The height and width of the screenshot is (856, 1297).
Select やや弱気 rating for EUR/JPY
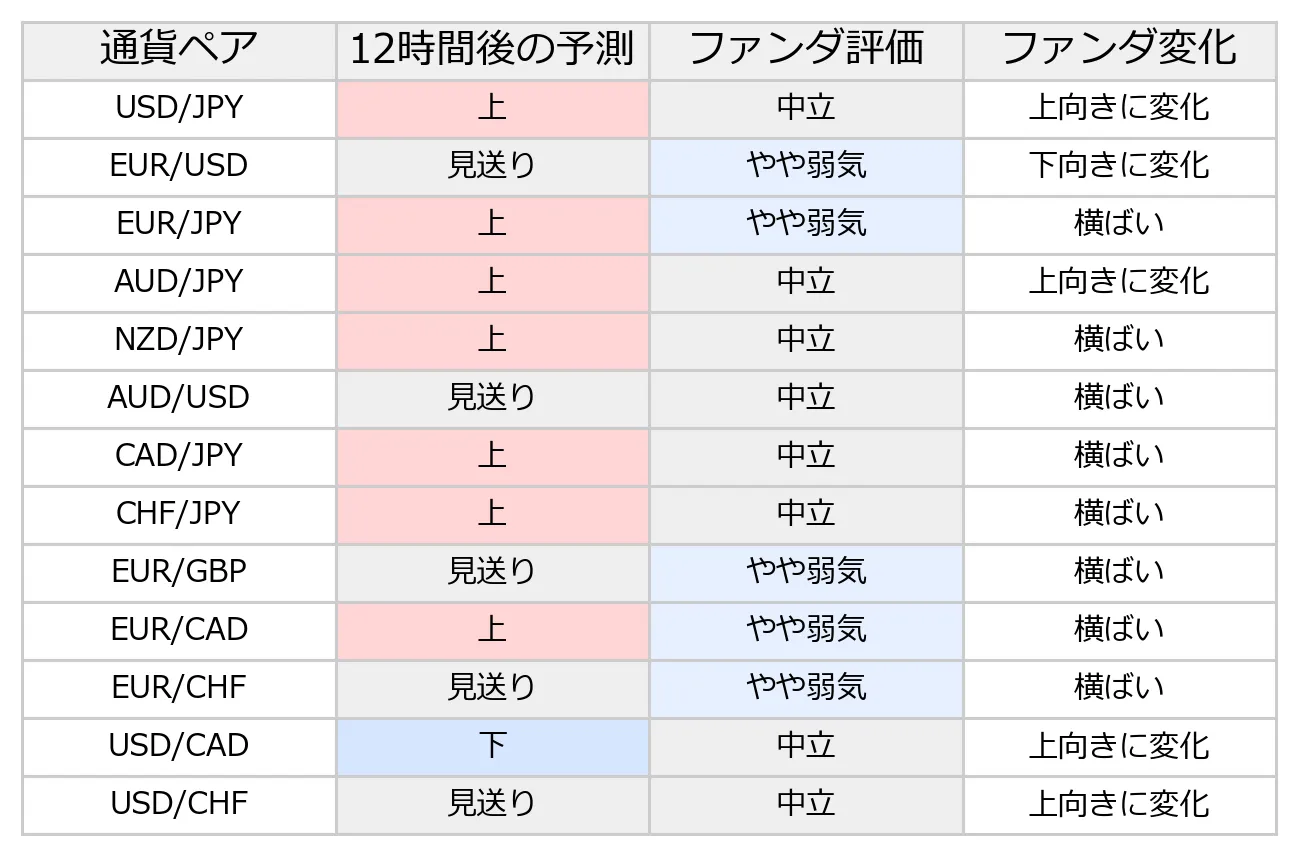806,225
